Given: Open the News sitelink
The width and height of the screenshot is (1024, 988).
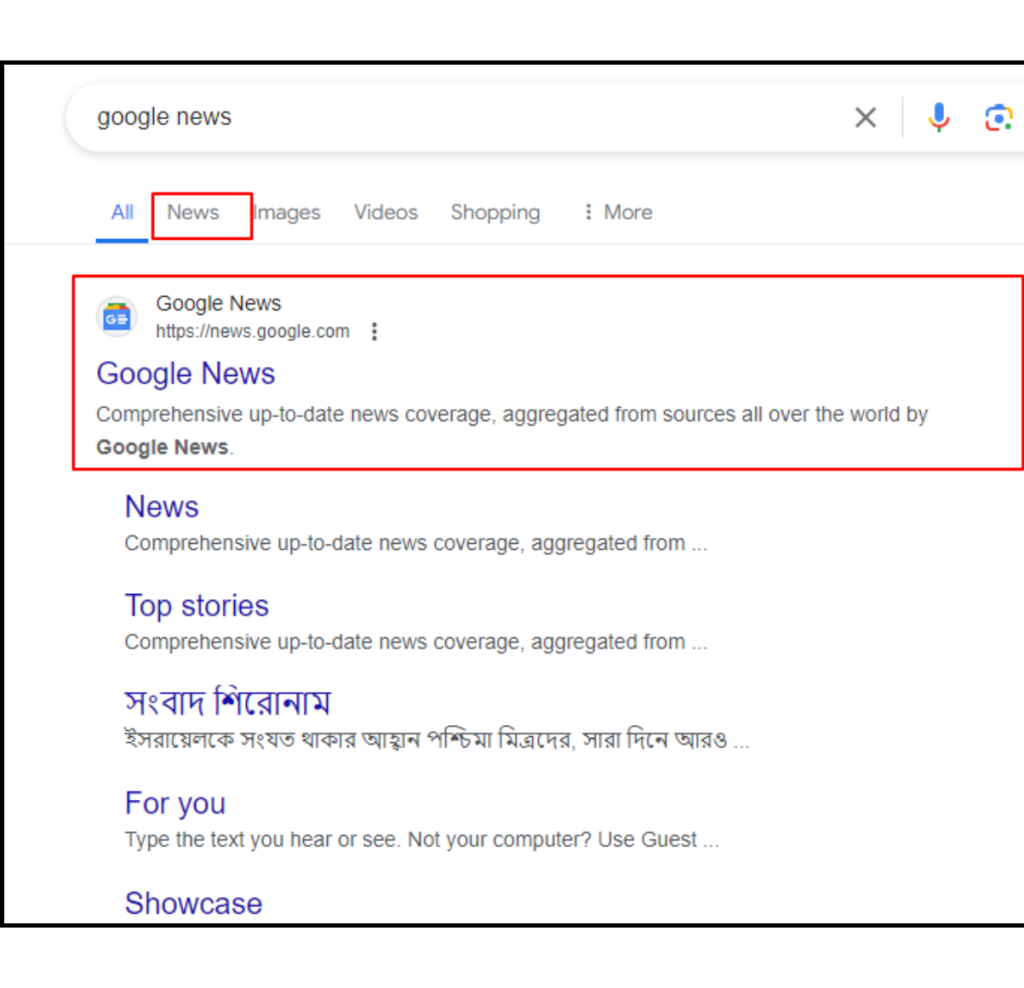Looking at the screenshot, I should pos(162,507).
